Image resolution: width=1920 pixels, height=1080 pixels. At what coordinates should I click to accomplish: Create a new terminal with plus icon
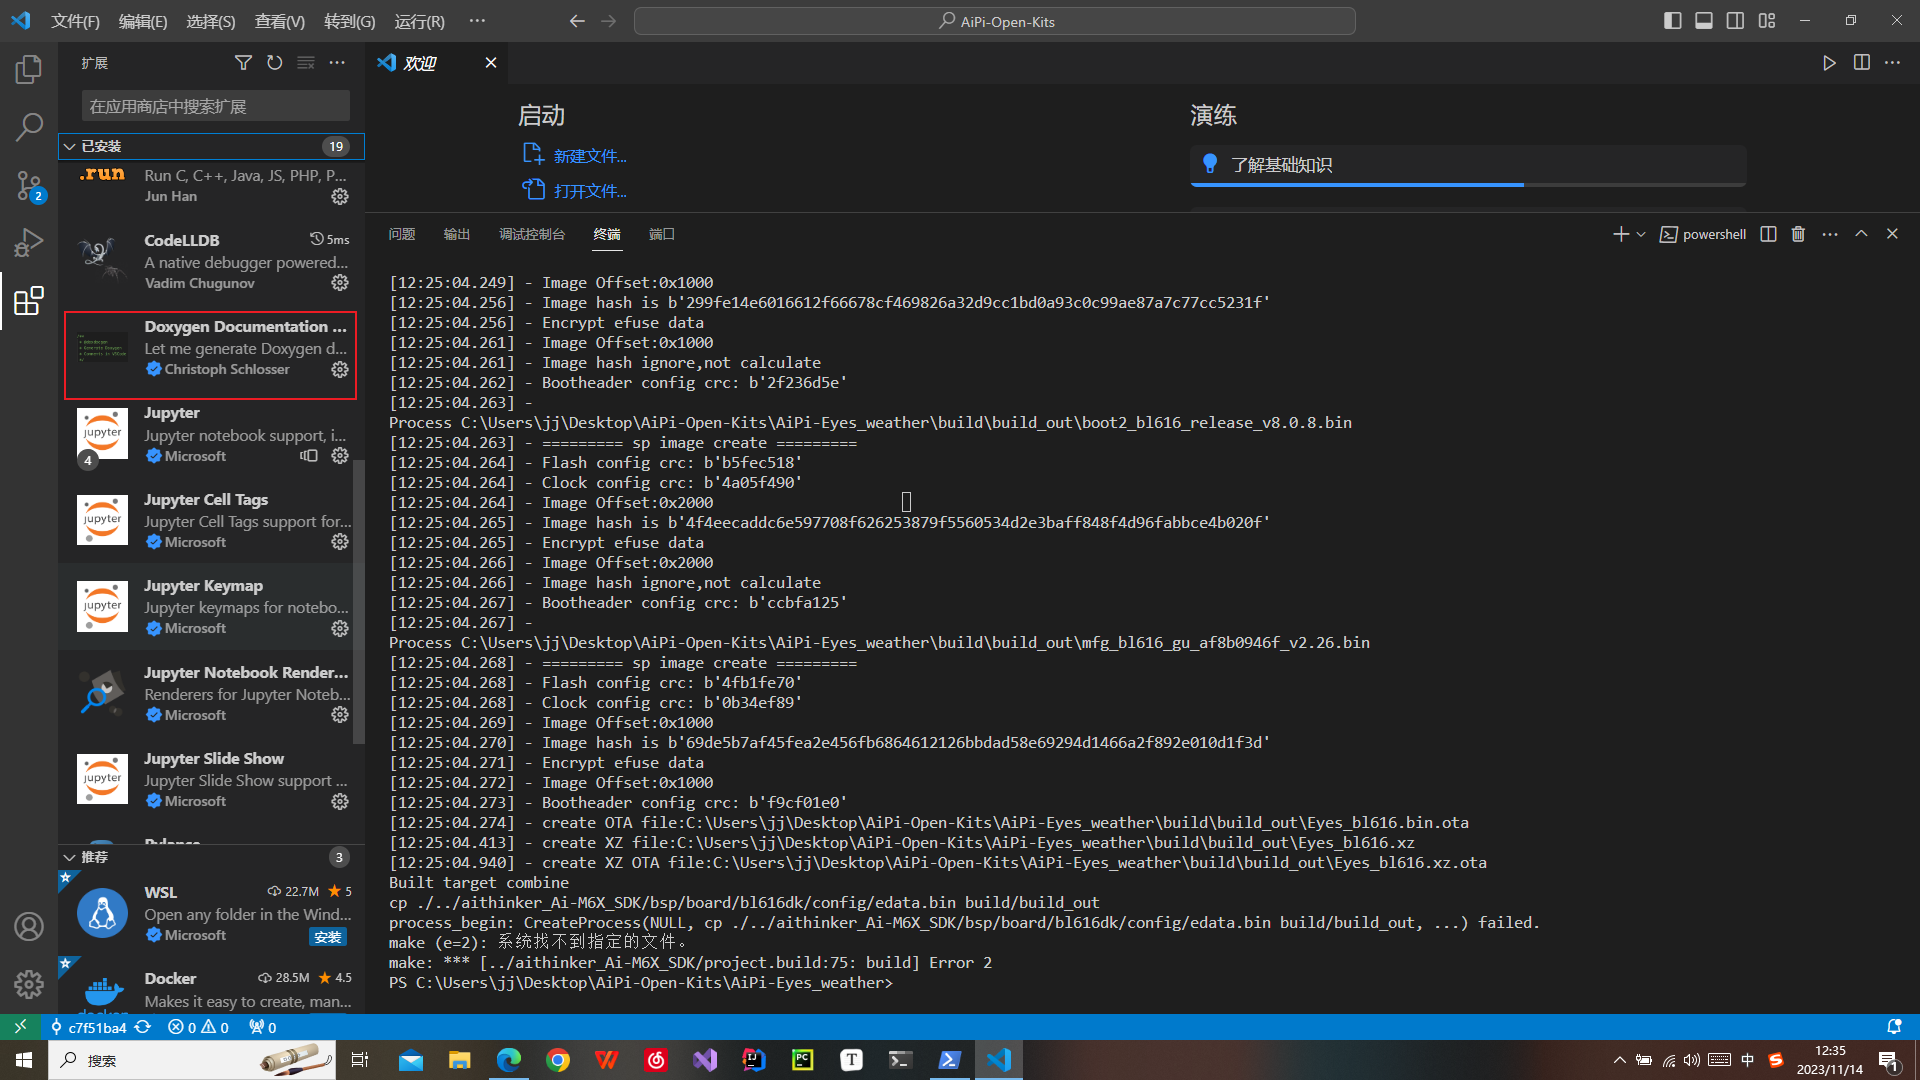(1620, 234)
